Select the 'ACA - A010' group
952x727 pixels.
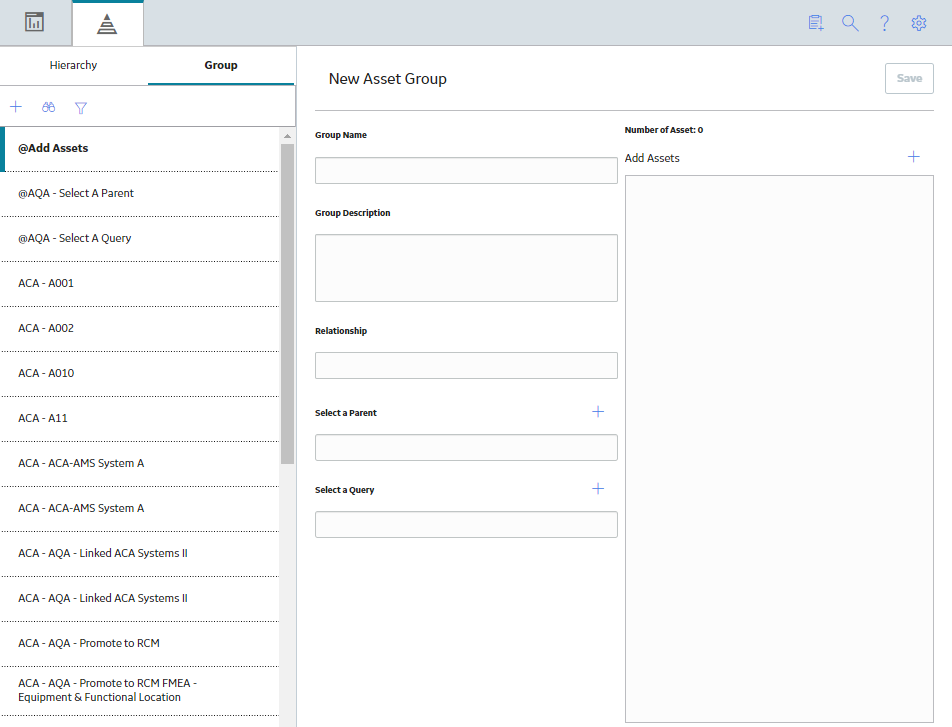coord(140,374)
